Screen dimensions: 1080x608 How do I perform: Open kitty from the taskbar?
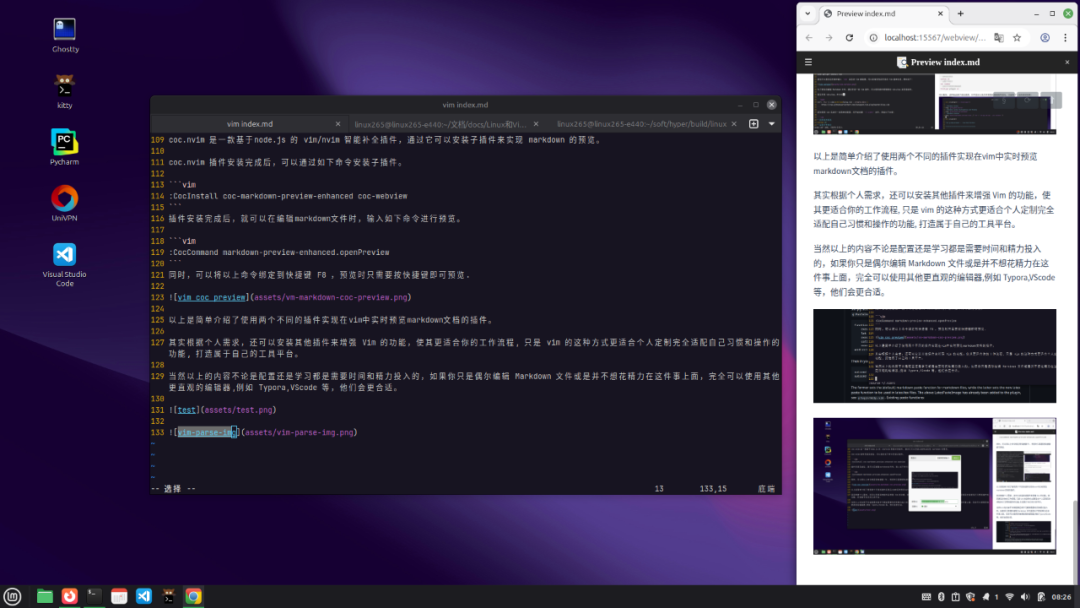[x=169, y=596]
